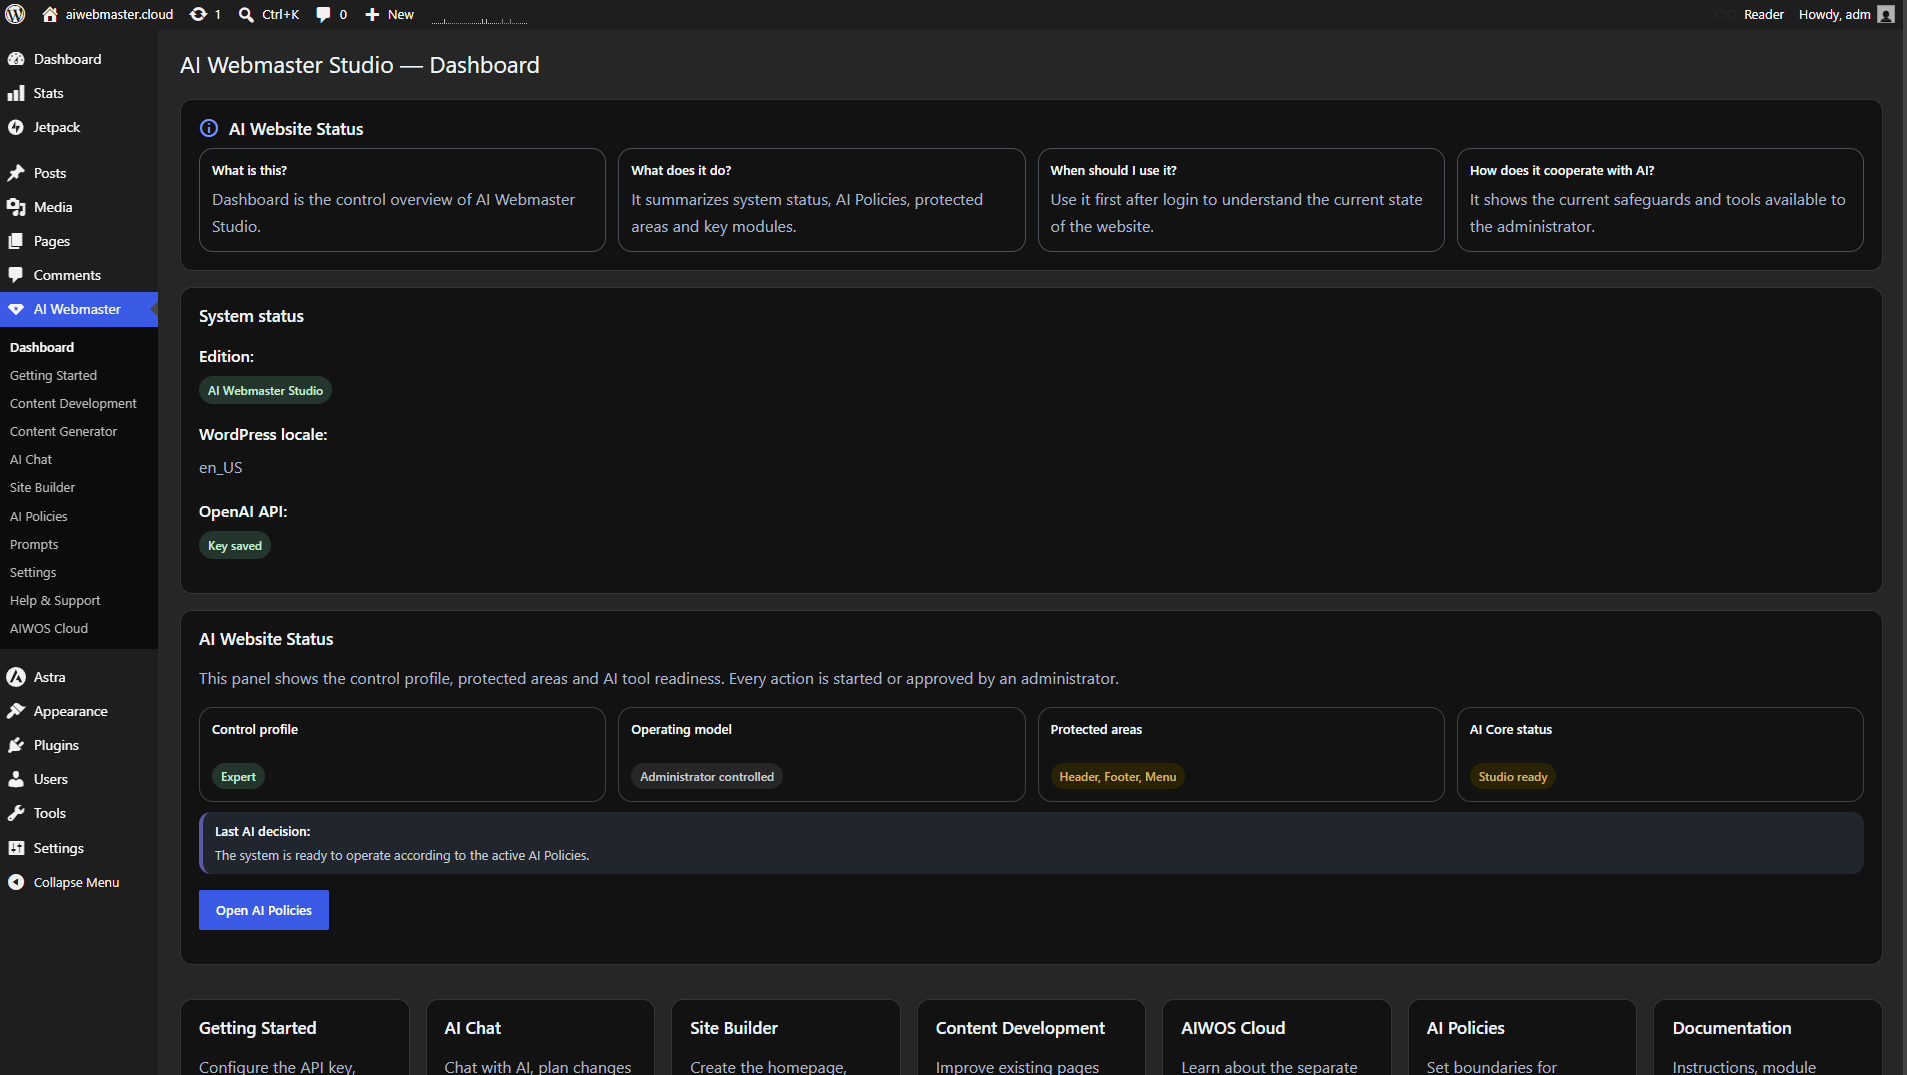Navigate to Site Builder submenu item
Screen dimensions: 1907x1075
click(x=43, y=487)
